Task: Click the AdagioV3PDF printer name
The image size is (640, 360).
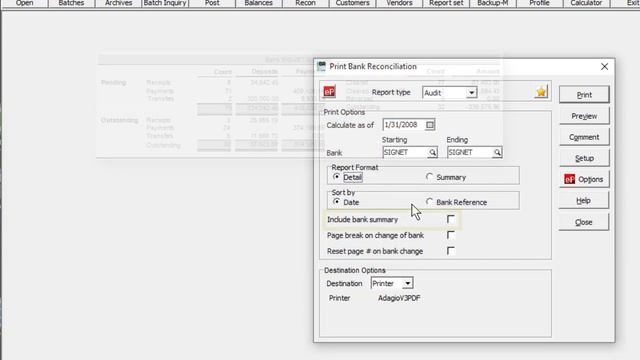Action: click(x=399, y=298)
